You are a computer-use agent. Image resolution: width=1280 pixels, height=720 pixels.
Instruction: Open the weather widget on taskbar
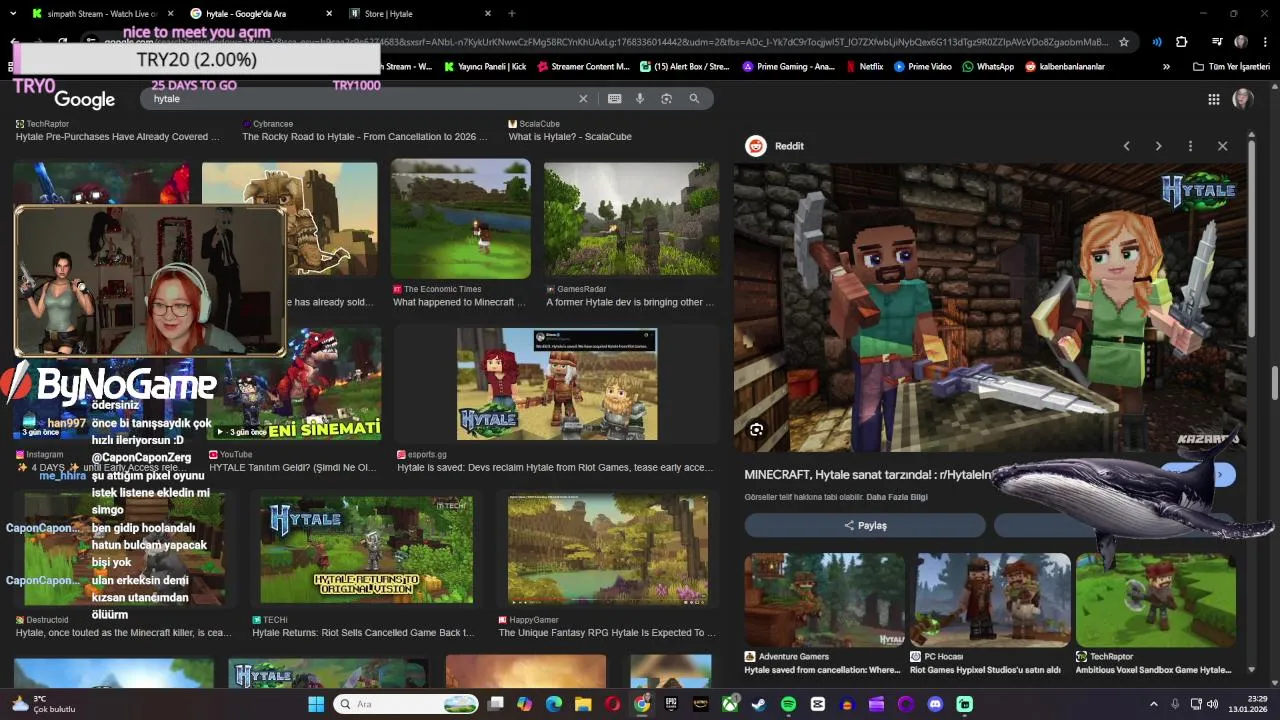pos(45,704)
